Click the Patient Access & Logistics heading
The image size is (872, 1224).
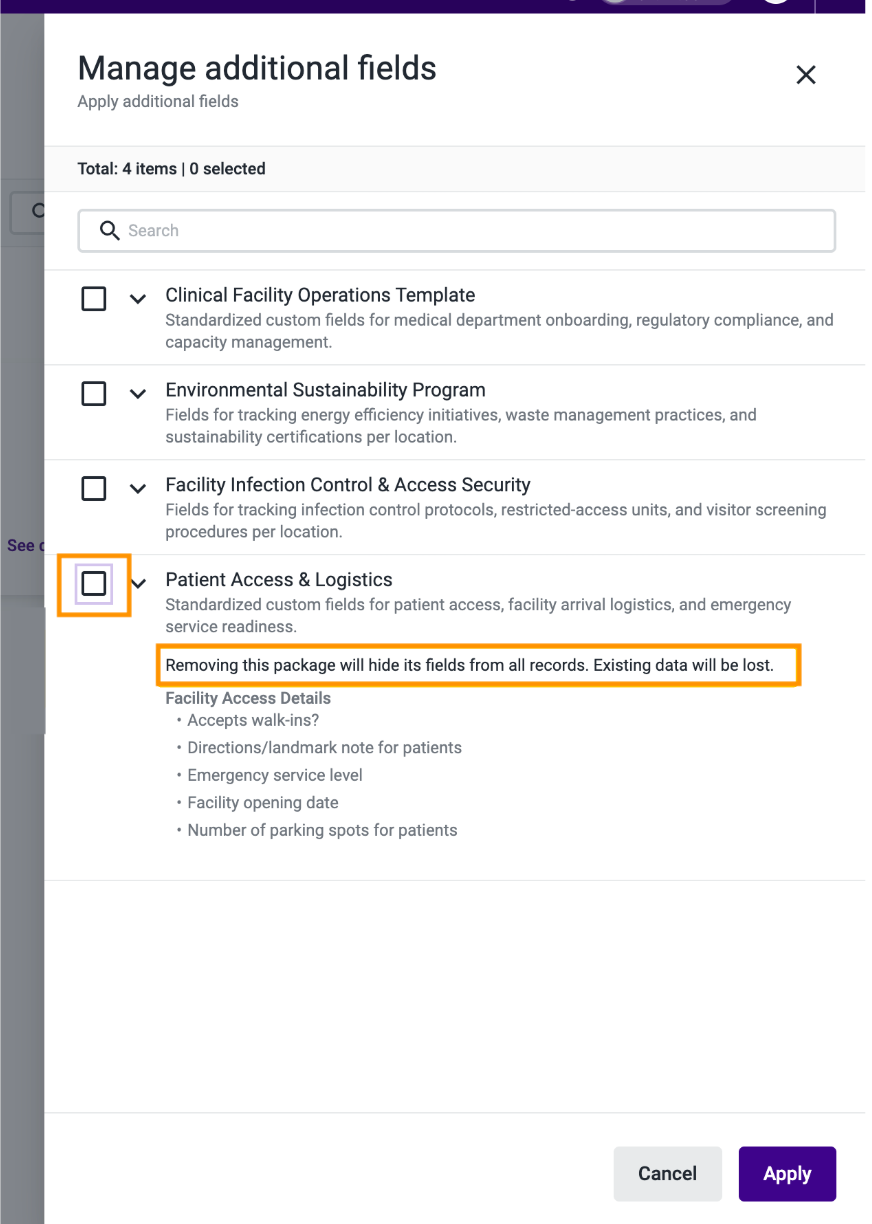pos(279,580)
